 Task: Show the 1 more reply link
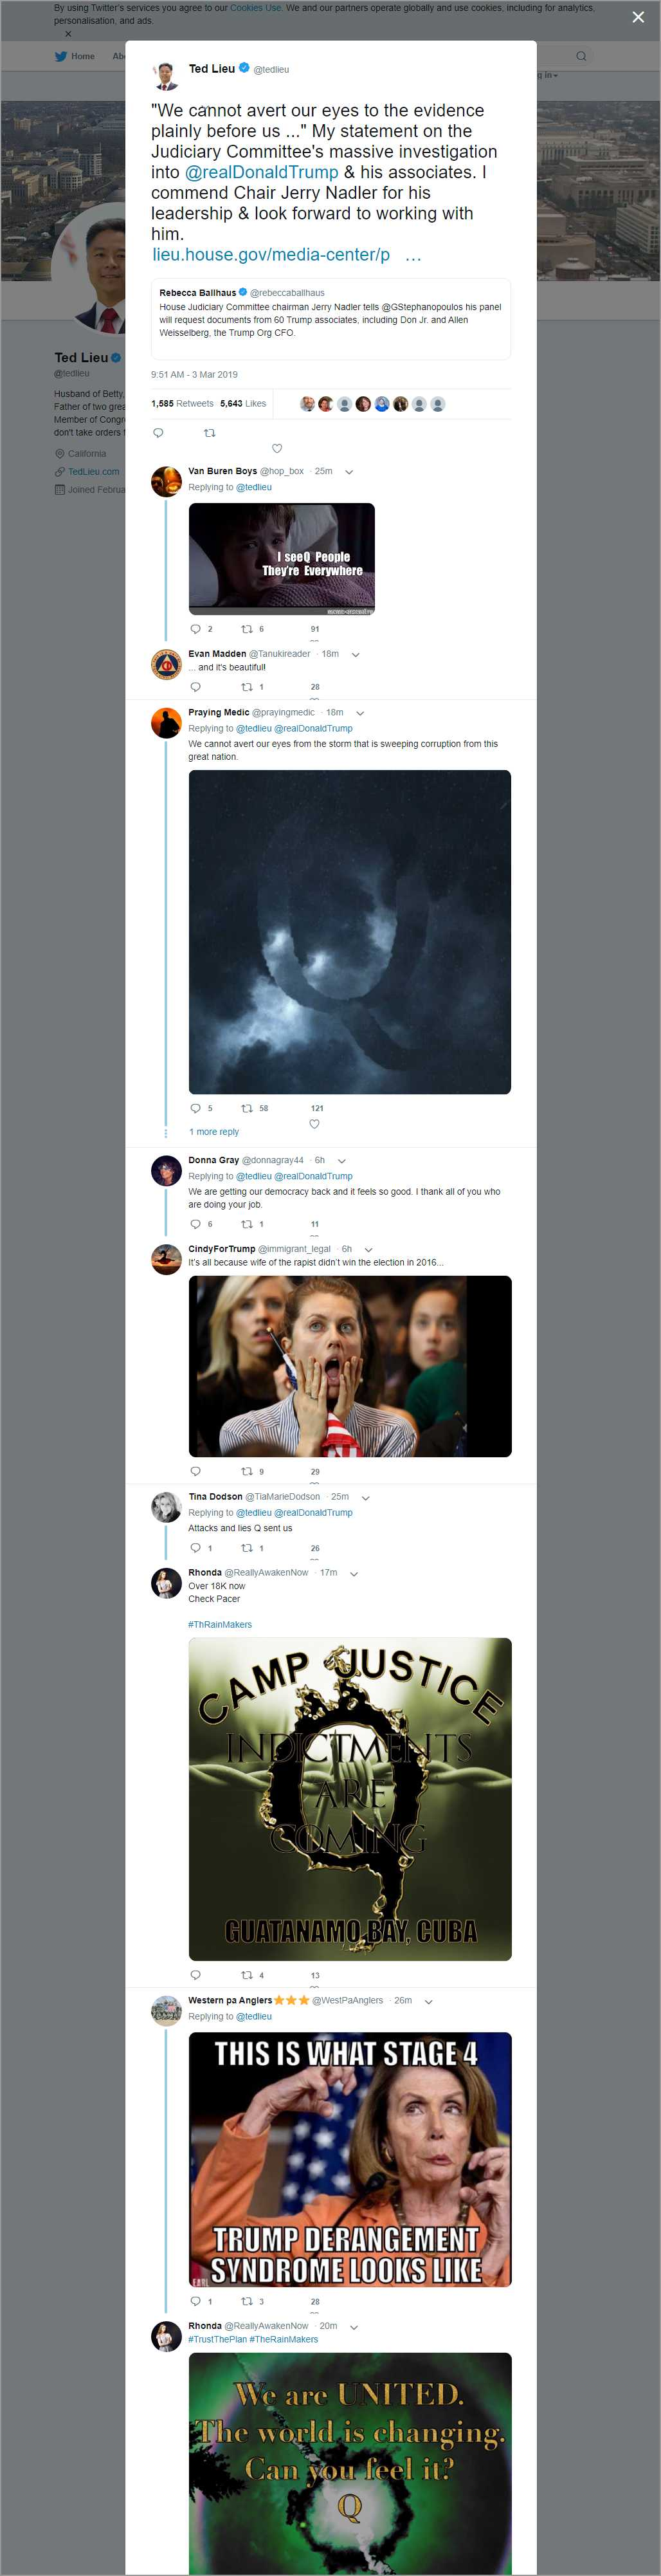(214, 1132)
